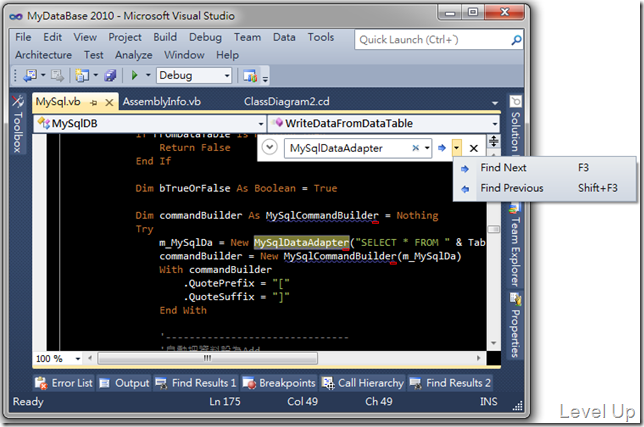Select Find Next in the popup menu
Image resolution: width=644 pixels, height=427 pixels.
pos(545,168)
